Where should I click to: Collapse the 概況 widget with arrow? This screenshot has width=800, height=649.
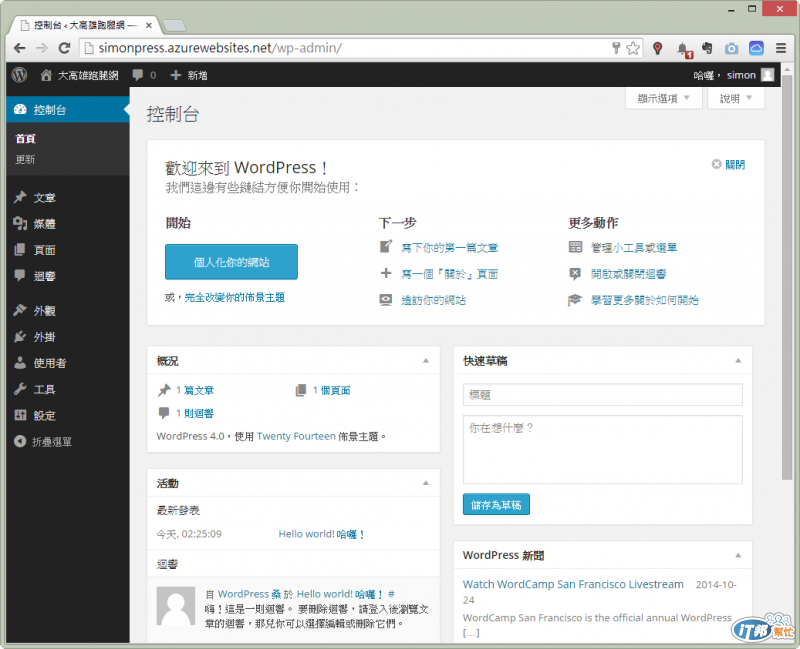click(x=426, y=361)
